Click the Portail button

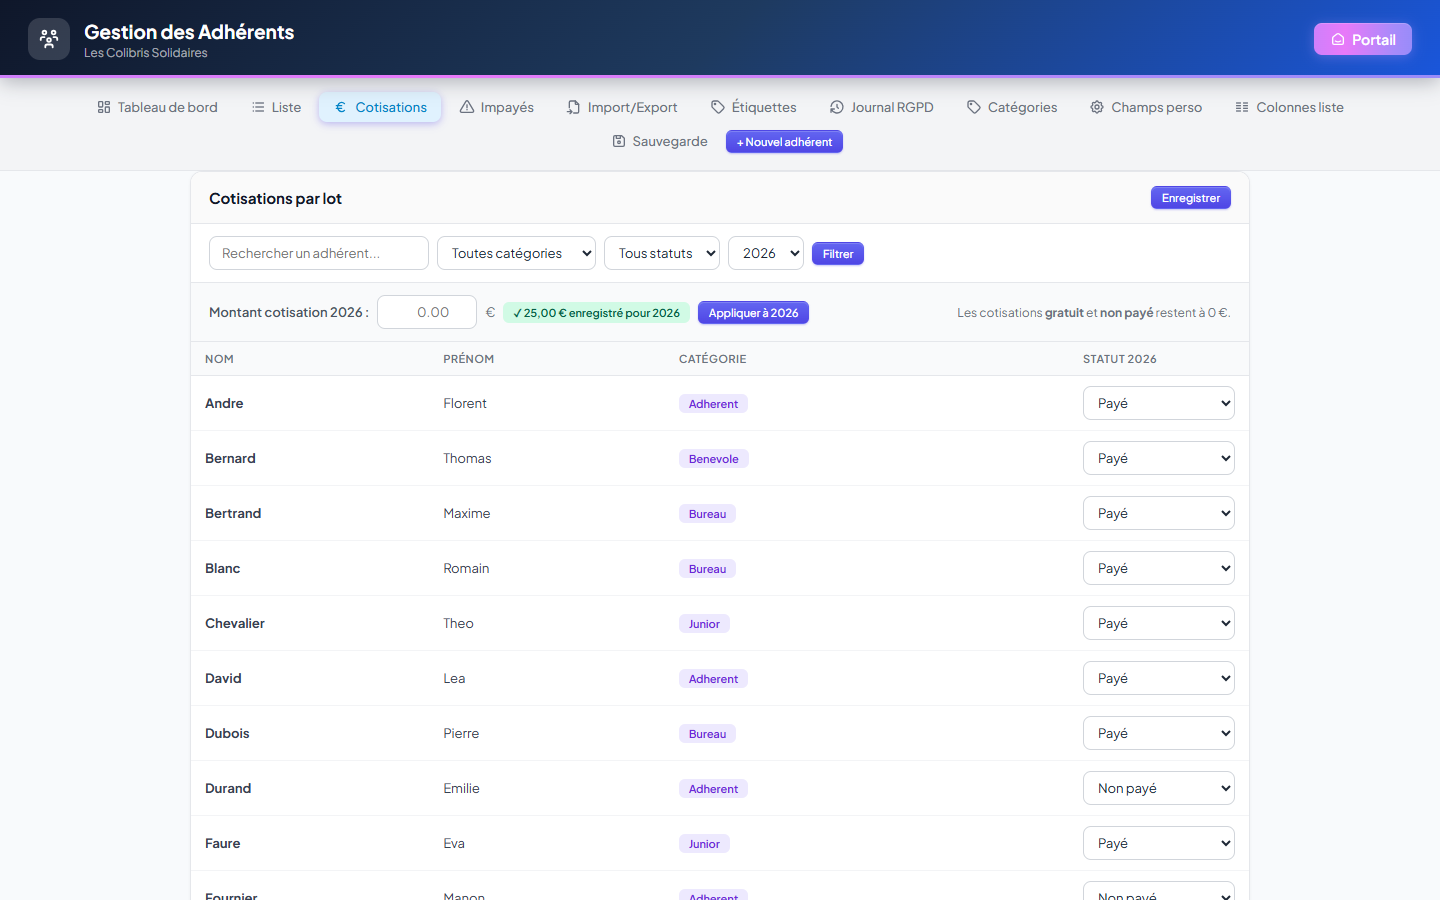click(1363, 39)
